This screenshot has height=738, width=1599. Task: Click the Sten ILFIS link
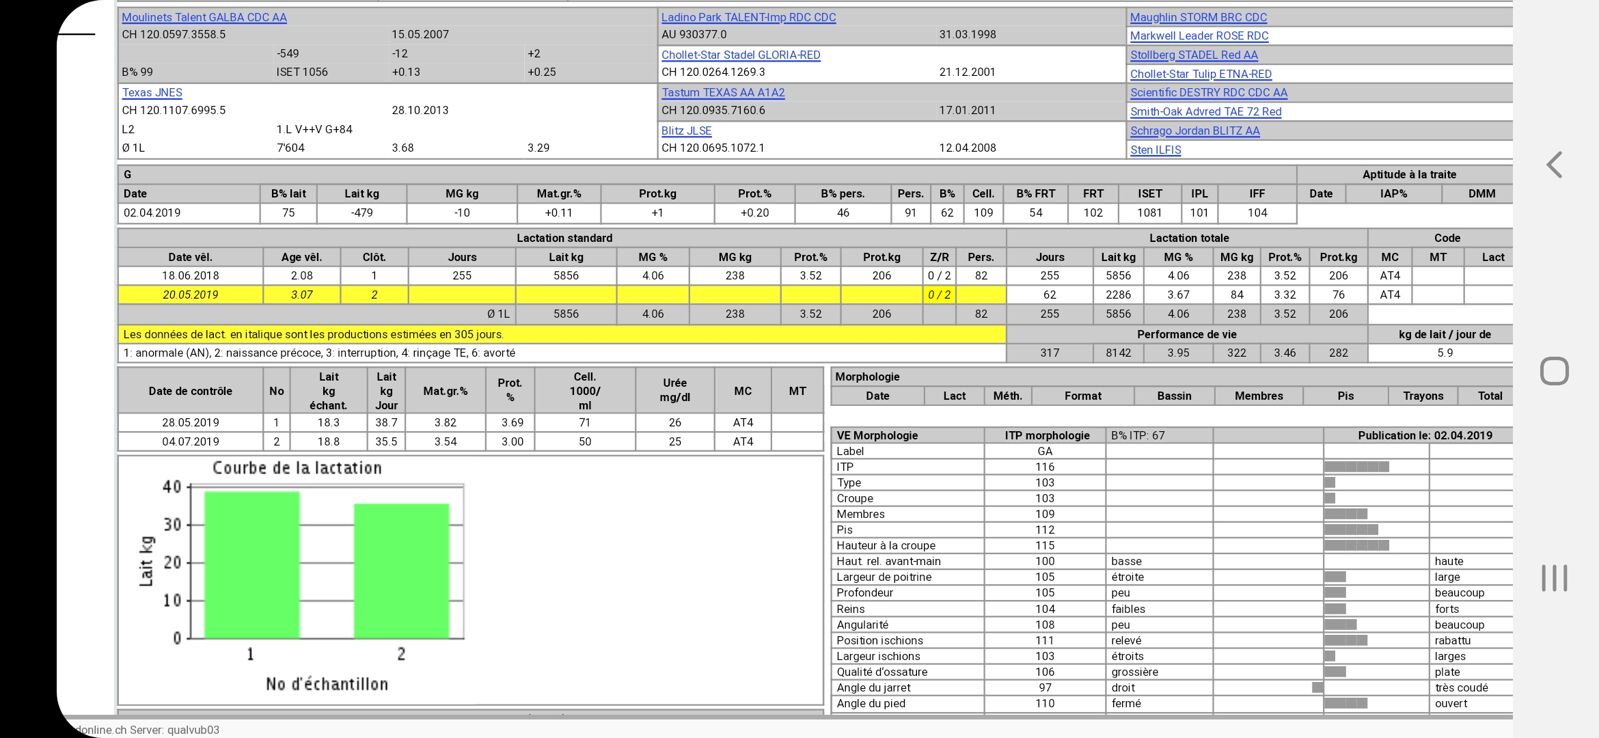click(x=1155, y=149)
